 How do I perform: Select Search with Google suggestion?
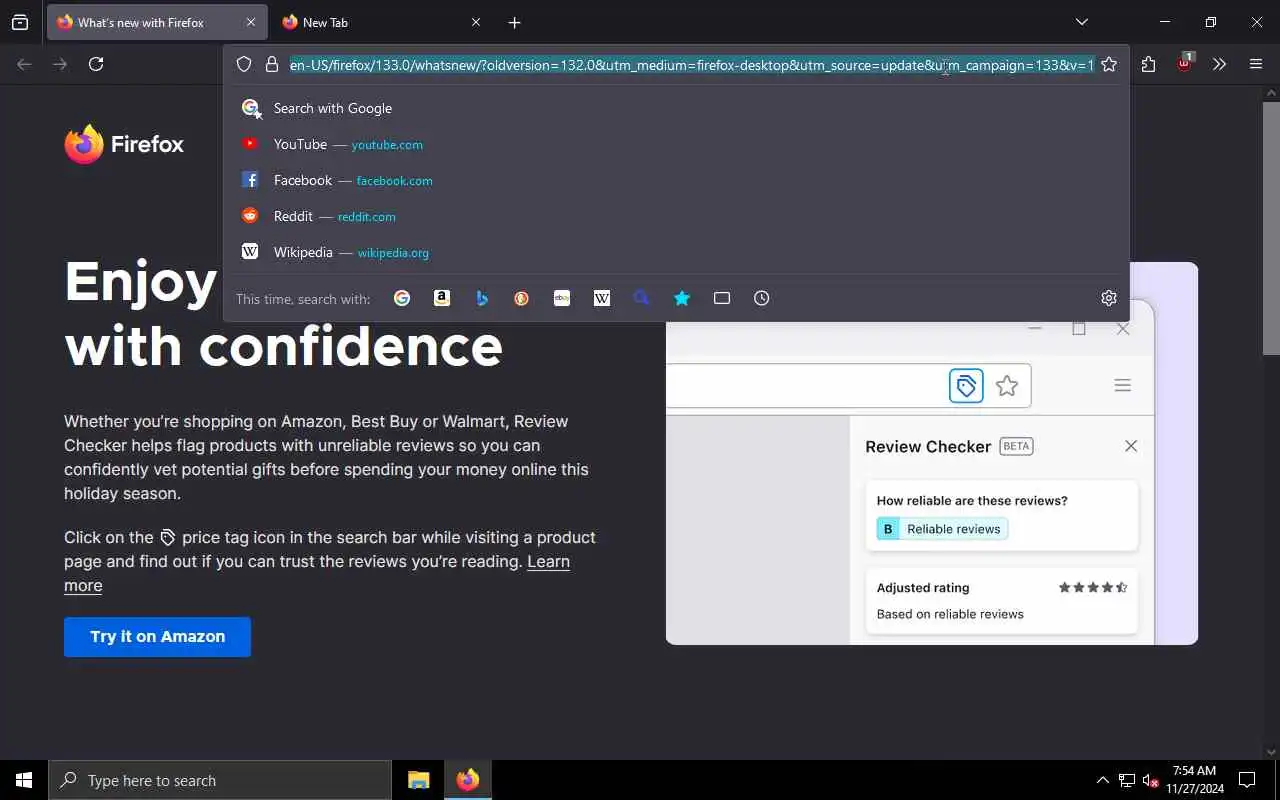[x=676, y=108]
